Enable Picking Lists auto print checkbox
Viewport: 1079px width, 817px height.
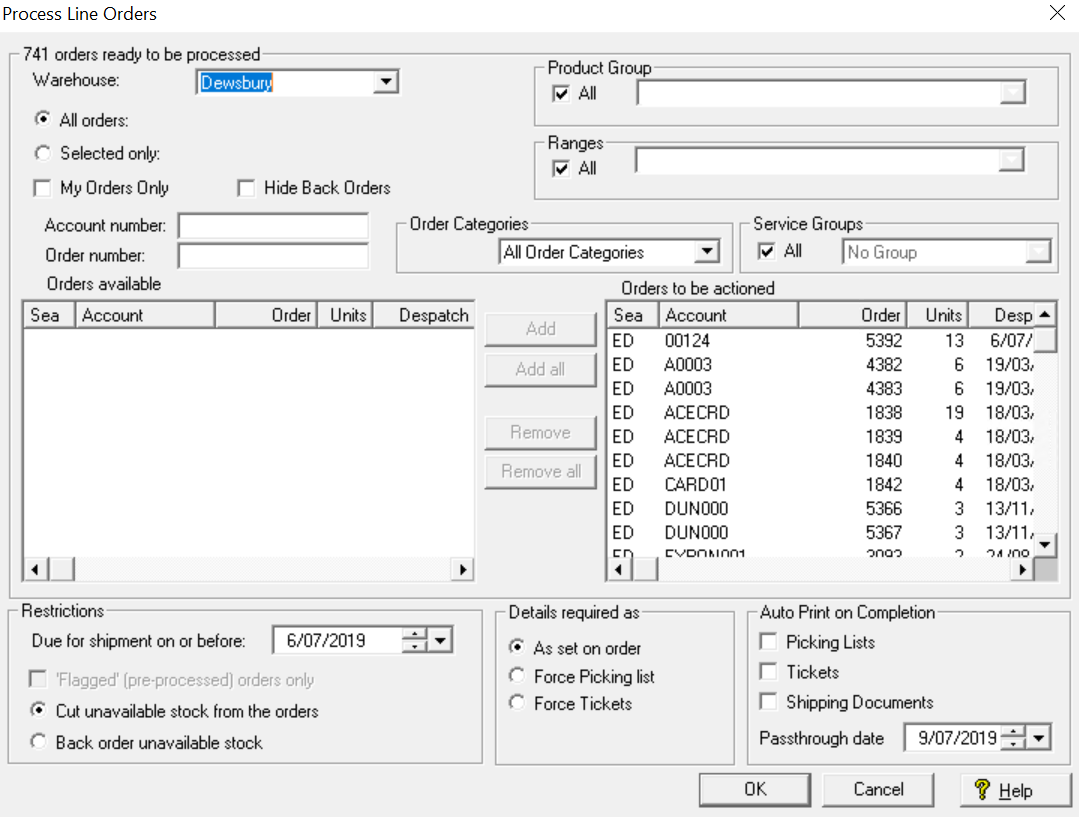coord(769,641)
